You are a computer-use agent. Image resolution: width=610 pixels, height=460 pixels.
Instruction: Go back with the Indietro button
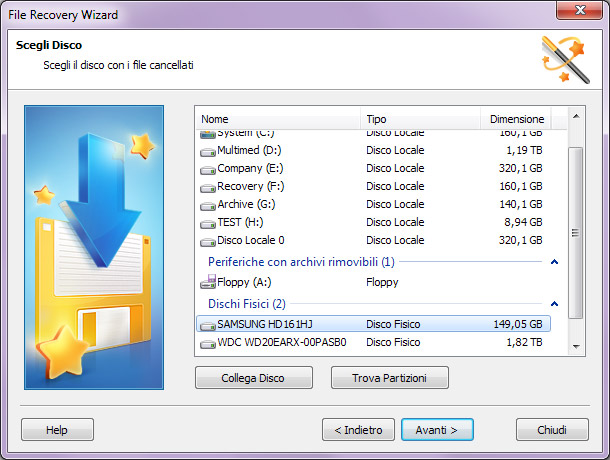[358, 430]
